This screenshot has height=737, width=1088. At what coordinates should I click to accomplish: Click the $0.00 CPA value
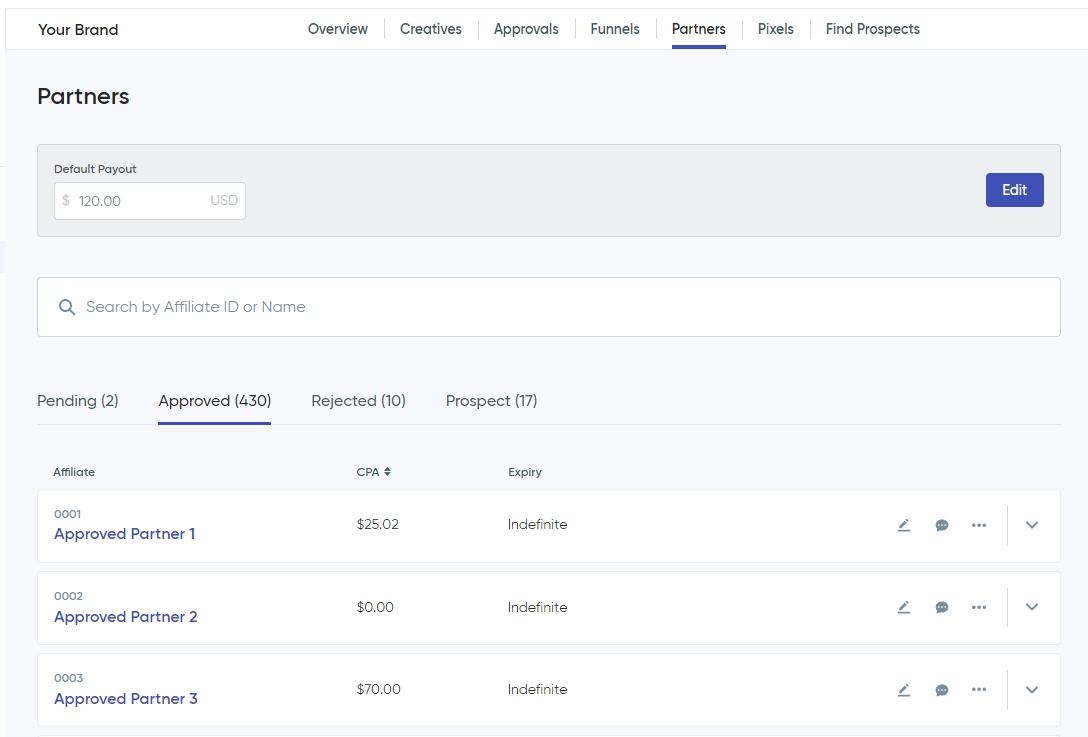pyautogui.click(x=375, y=607)
